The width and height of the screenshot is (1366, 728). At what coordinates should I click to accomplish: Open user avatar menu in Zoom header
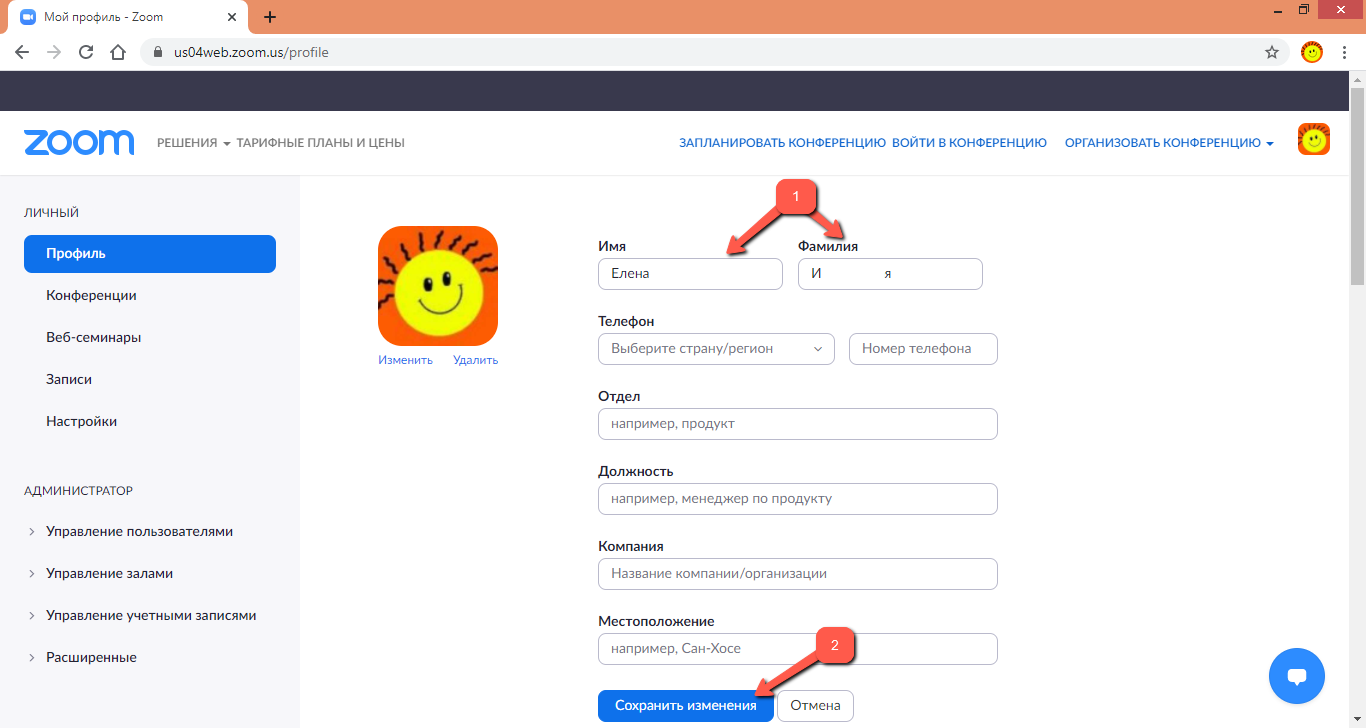[x=1313, y=140]
